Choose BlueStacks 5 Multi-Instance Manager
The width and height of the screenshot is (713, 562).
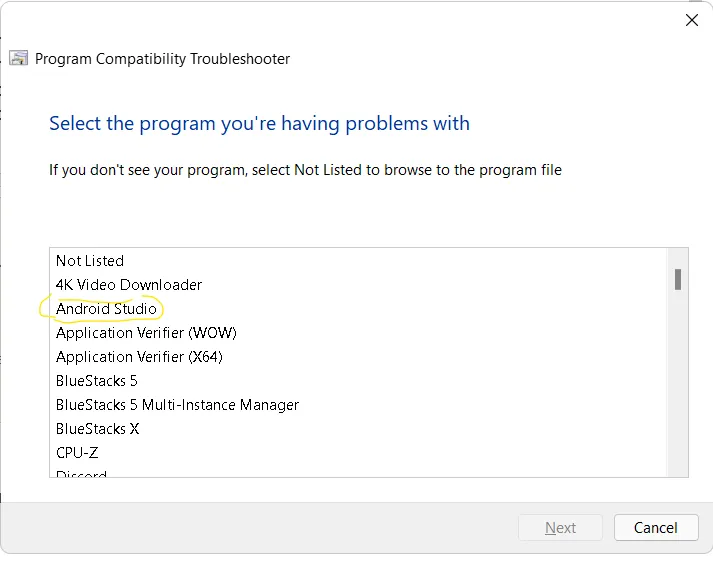[x=177, y=405]
